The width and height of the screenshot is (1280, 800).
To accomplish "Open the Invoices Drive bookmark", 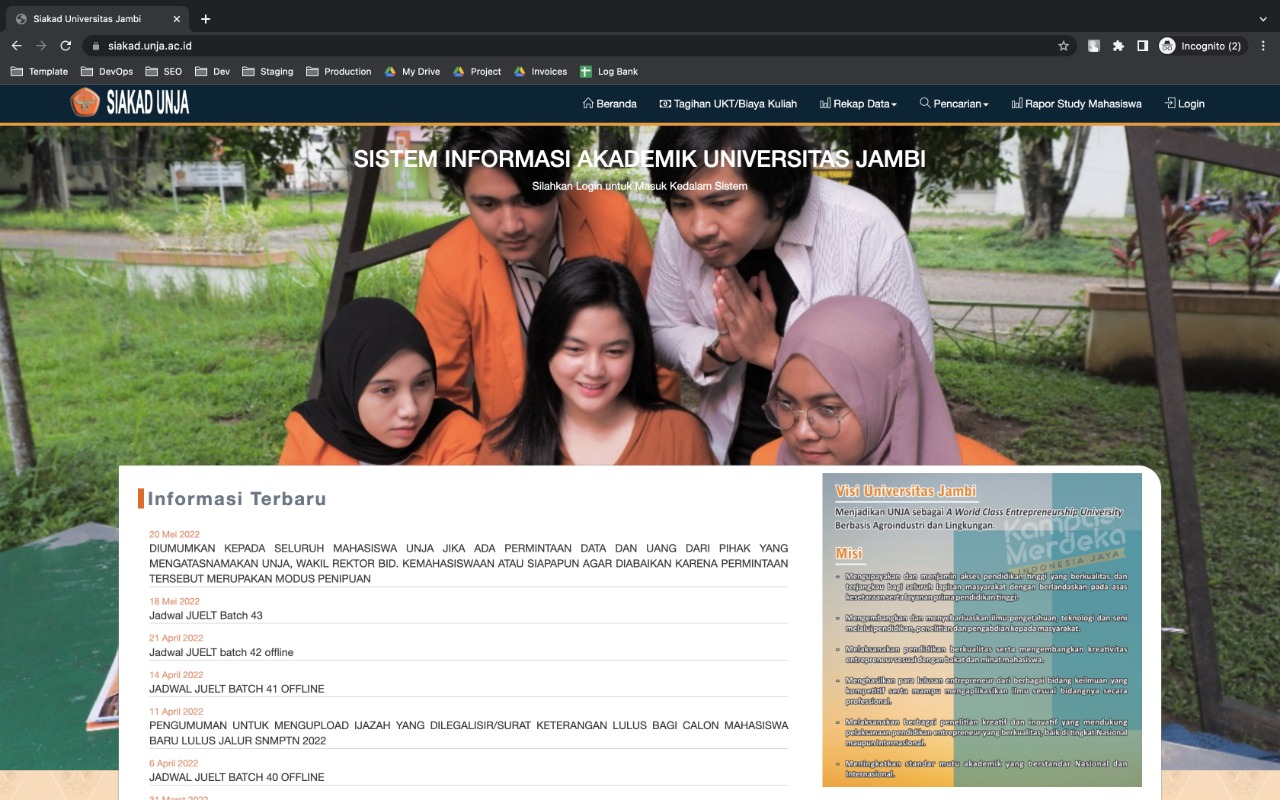I will tap(540, 72).
